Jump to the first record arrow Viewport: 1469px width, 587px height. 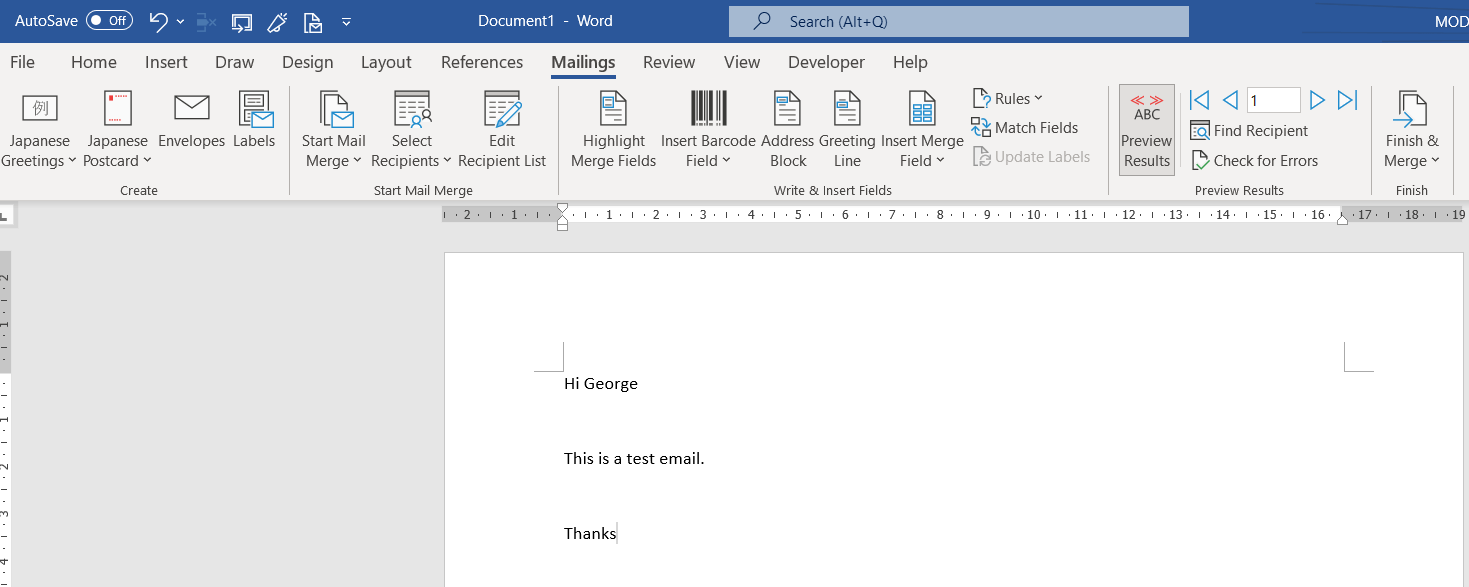coord(1199,100)
